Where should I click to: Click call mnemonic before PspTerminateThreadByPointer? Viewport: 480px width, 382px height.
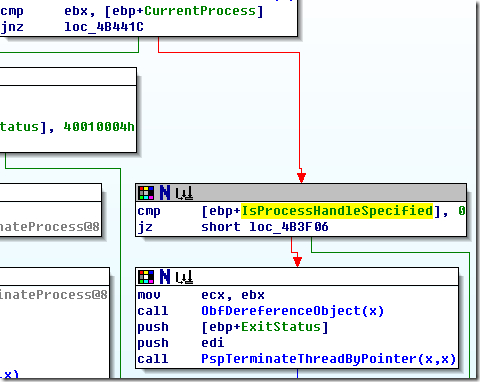[x=153, y=359]
